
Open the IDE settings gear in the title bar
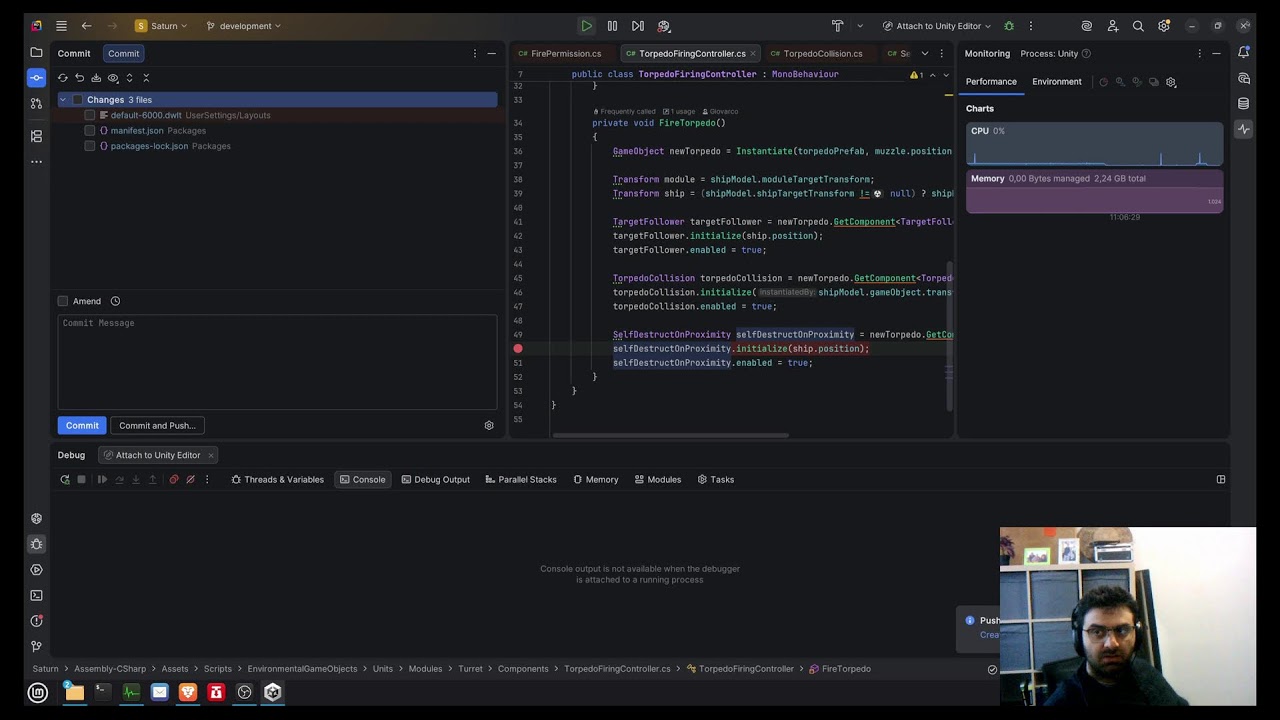point(1164,26)
